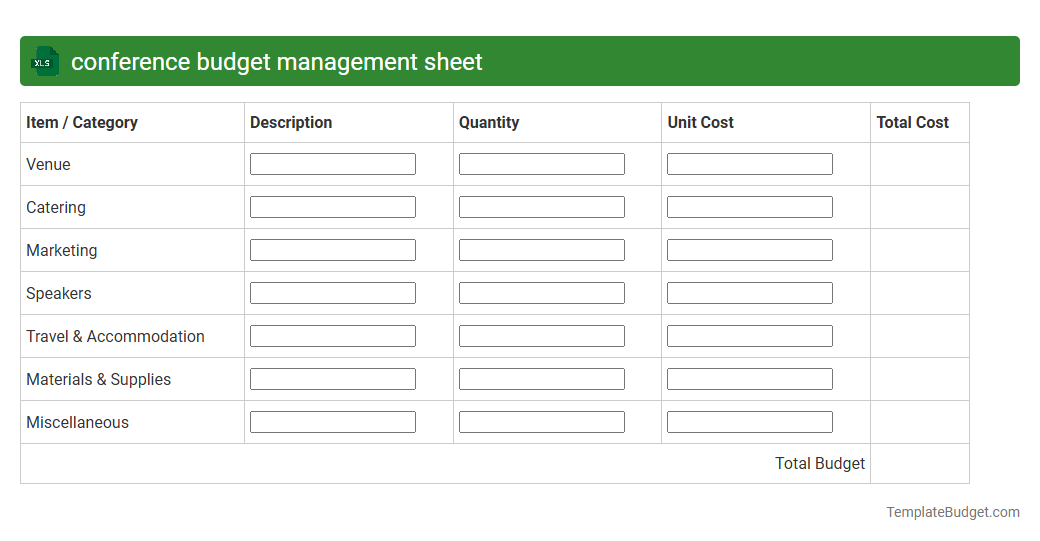Click the Miscellaneous unit cost input field
The width and height of the screenshot is (1040, 541).
coord(750,422)
